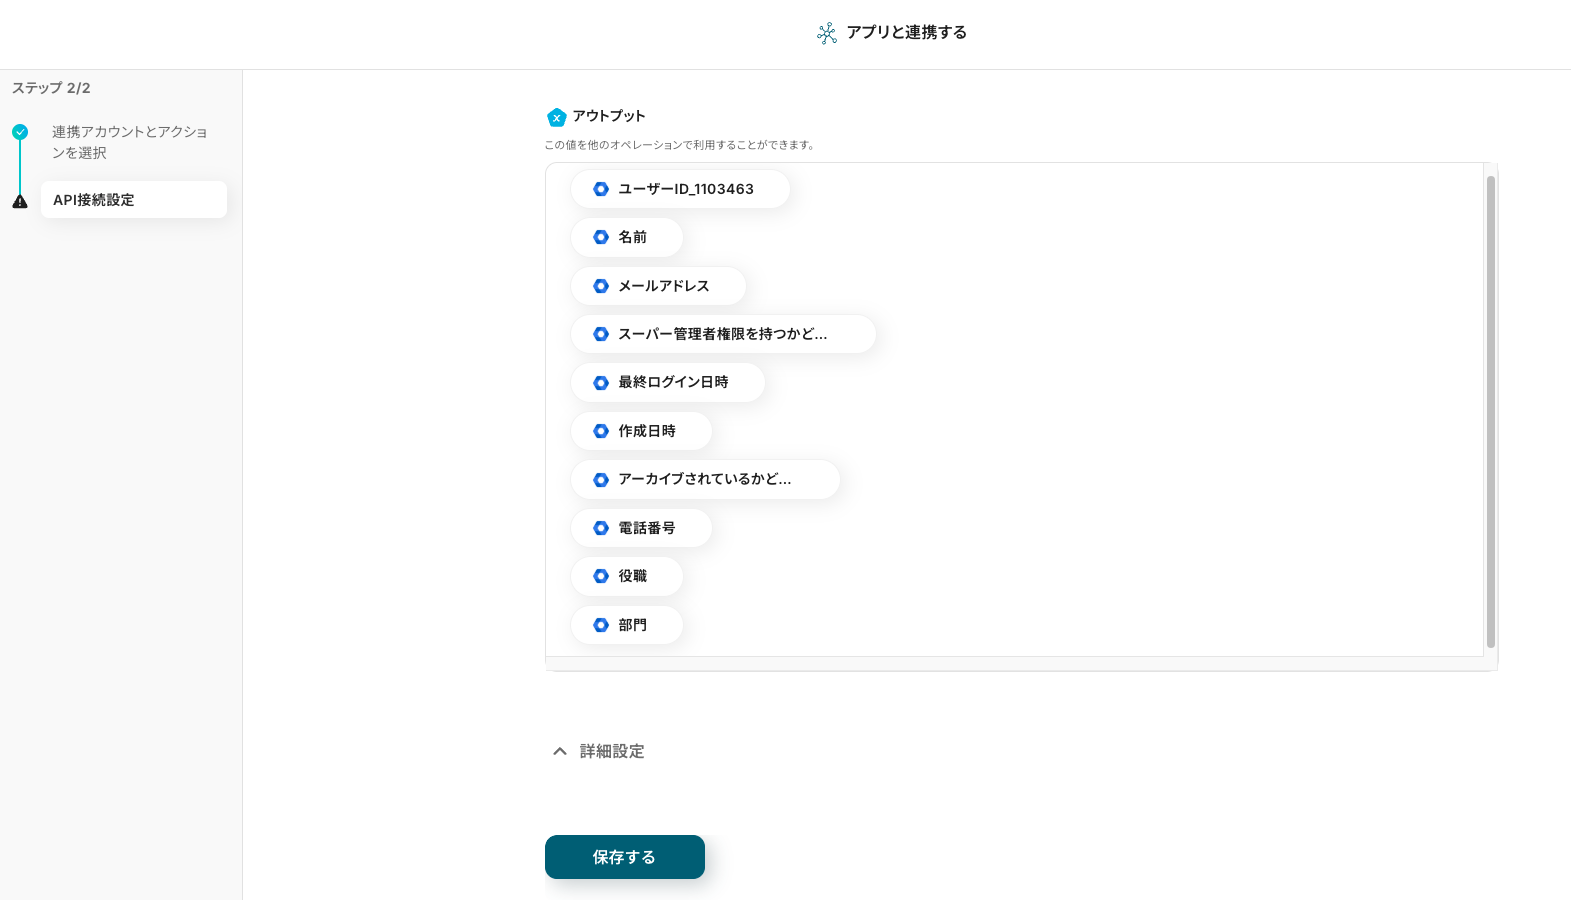Select the アーカイブされているかど... output chip

tap(704, 479)
